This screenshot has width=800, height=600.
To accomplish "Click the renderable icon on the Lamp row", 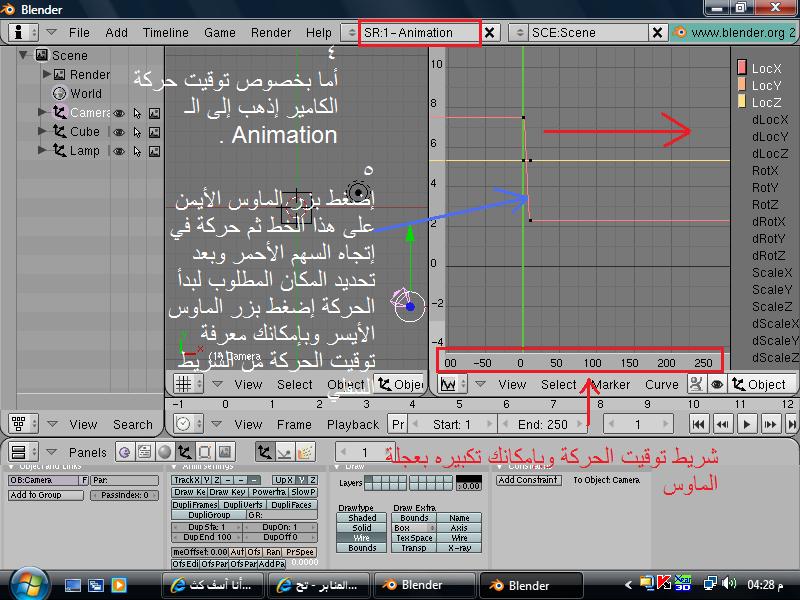I will click(155, 152).
